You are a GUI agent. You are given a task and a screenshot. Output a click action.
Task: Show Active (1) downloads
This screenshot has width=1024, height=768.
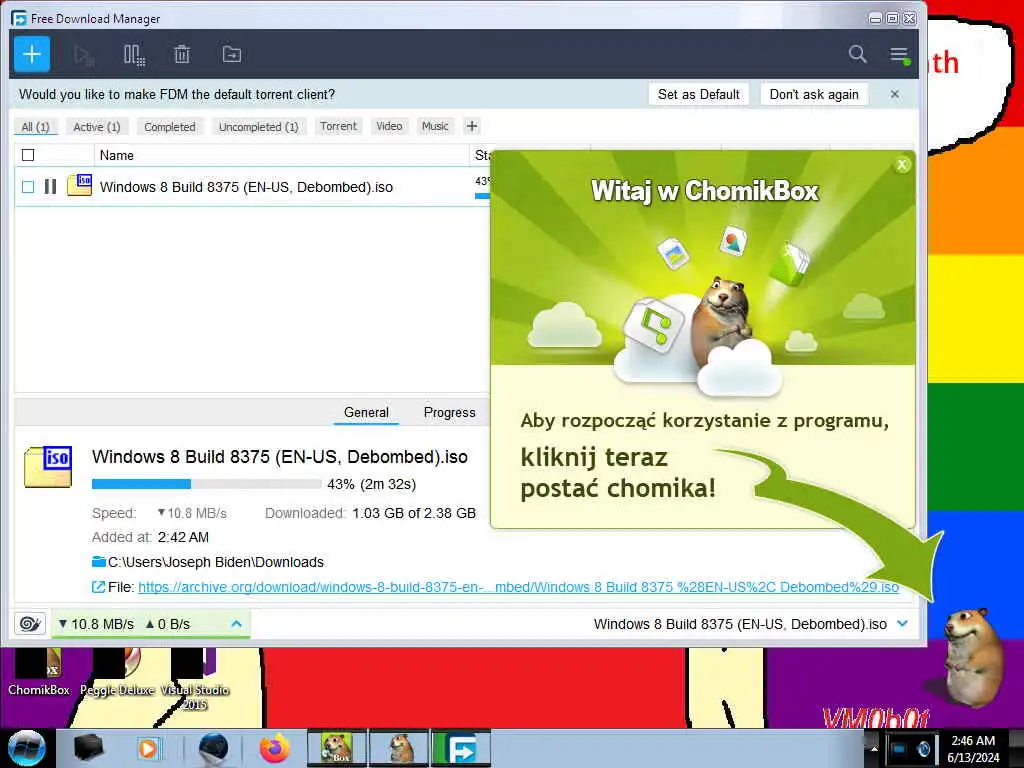click(97, 127)
